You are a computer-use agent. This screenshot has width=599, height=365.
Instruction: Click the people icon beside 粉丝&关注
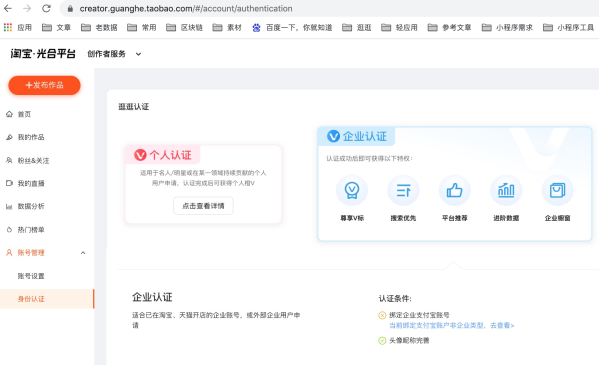(9, 161)
